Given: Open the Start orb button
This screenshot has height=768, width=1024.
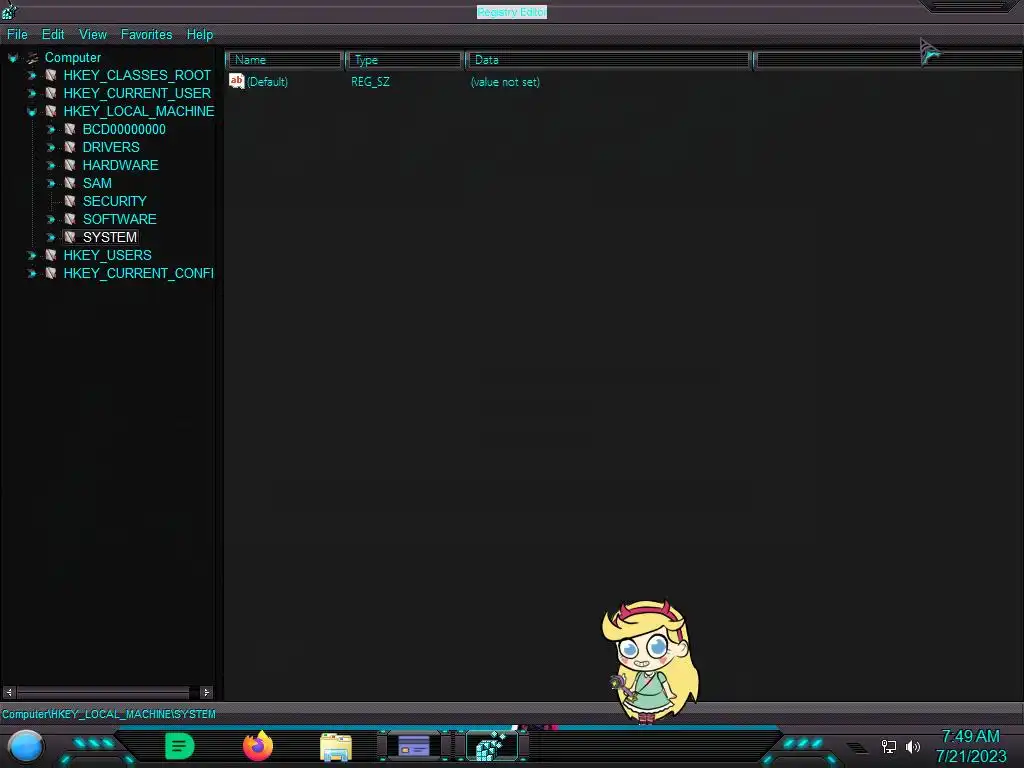Looking at the screenshot, I should (x=26, y=747).
